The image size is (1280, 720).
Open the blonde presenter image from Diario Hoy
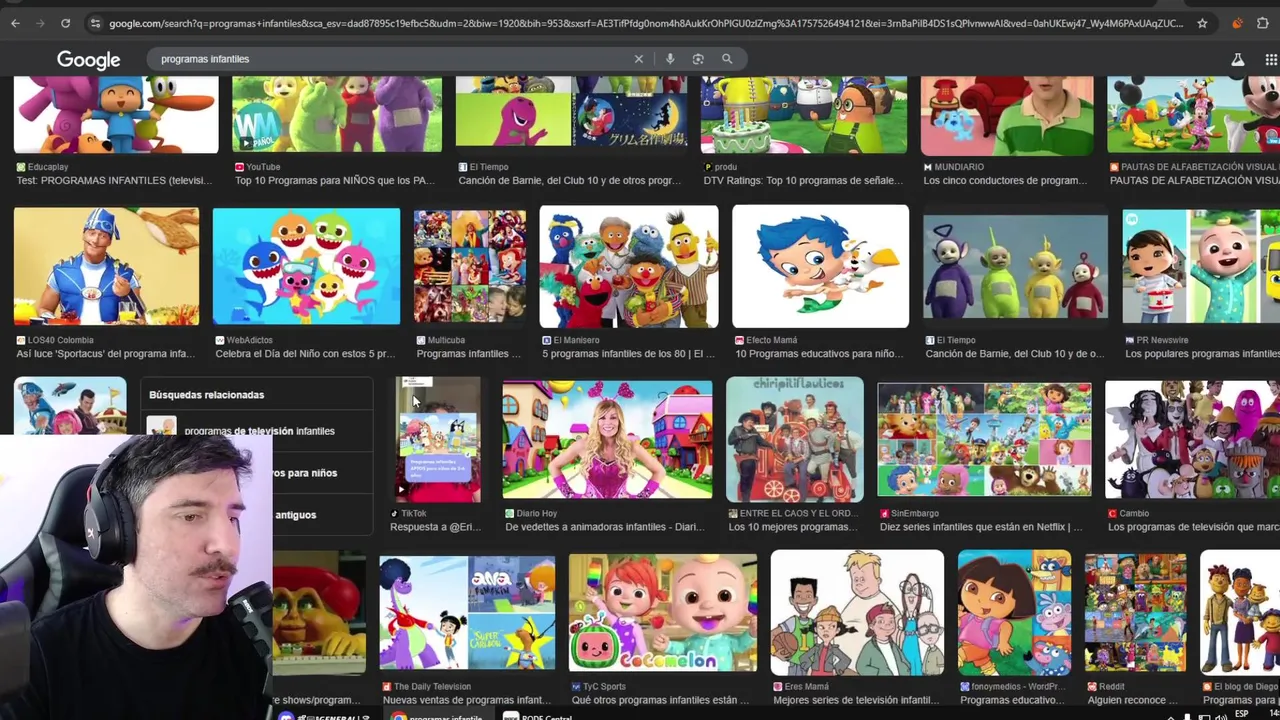click(607, 439)
